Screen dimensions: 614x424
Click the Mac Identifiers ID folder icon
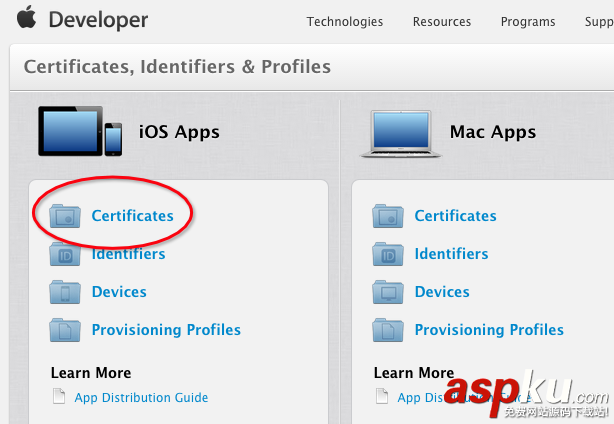[x=388, y=254]
